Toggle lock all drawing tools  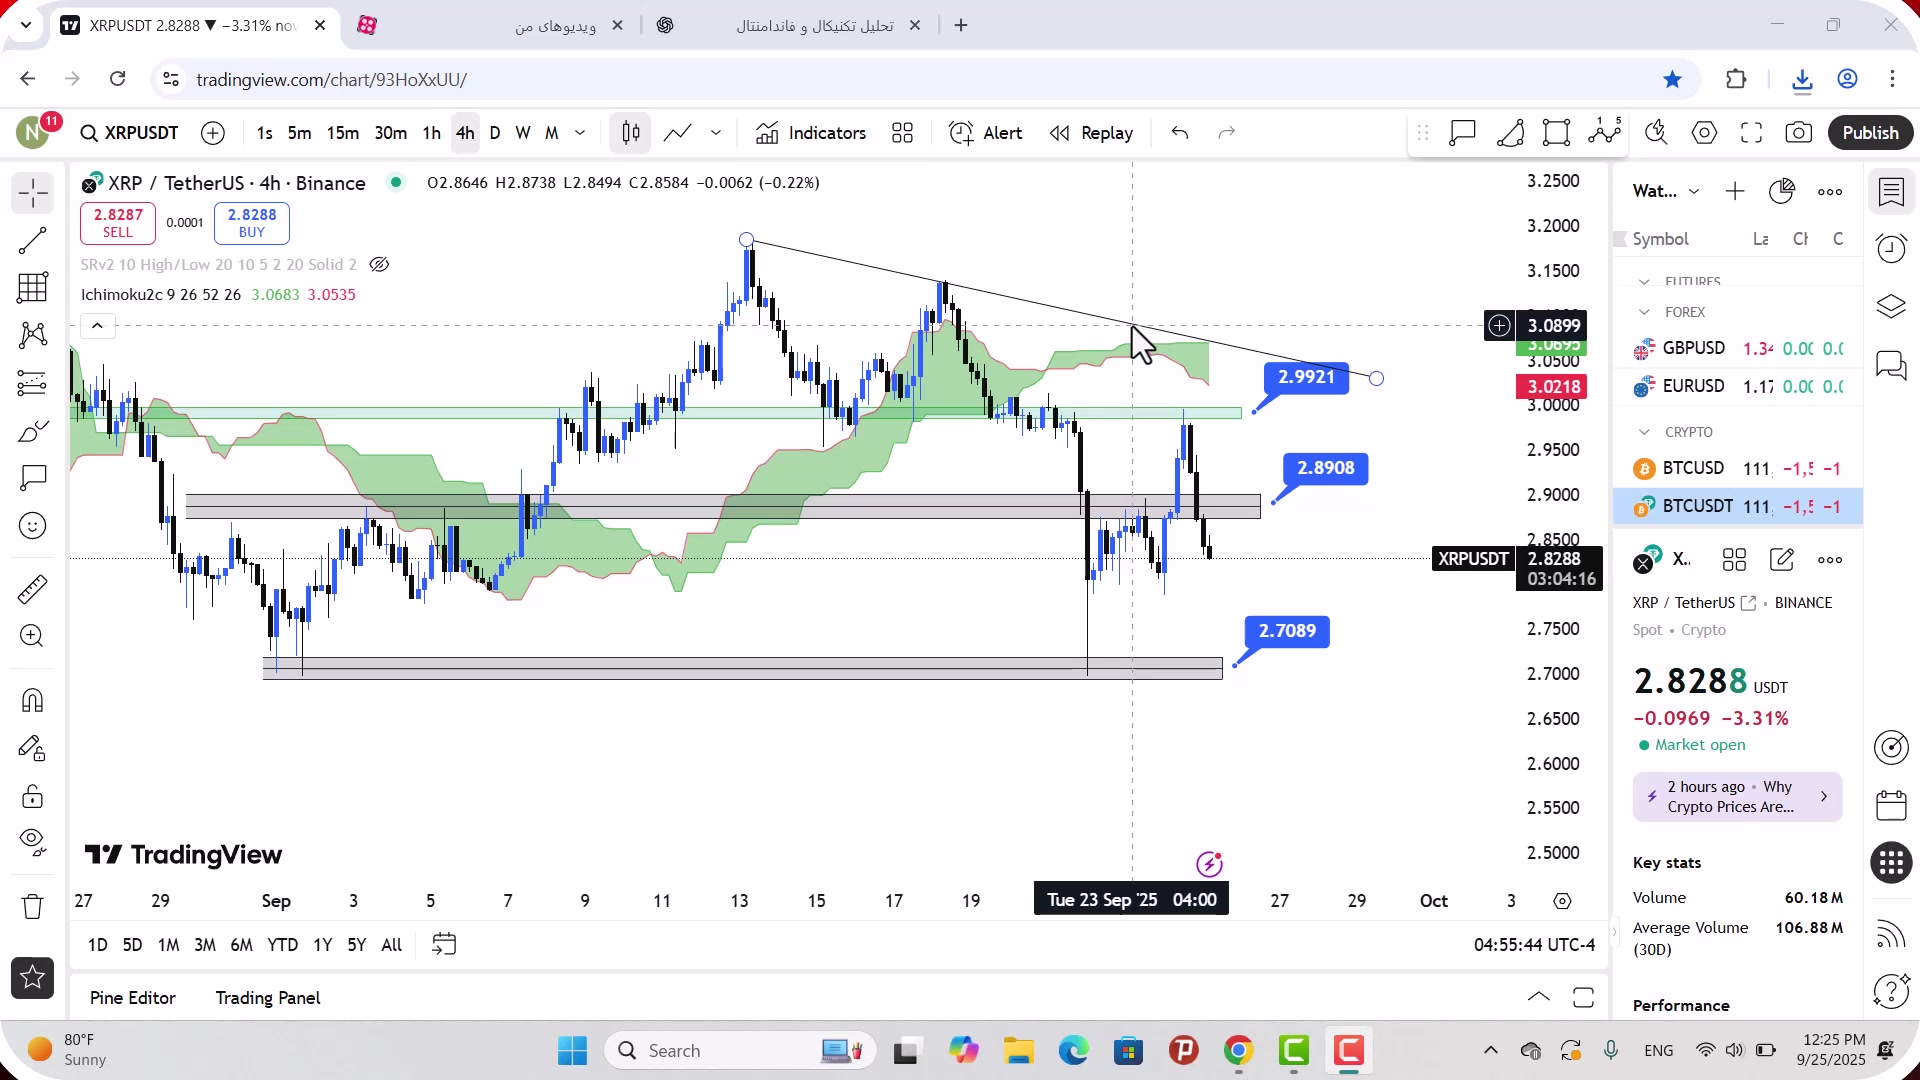click(32, 796)
